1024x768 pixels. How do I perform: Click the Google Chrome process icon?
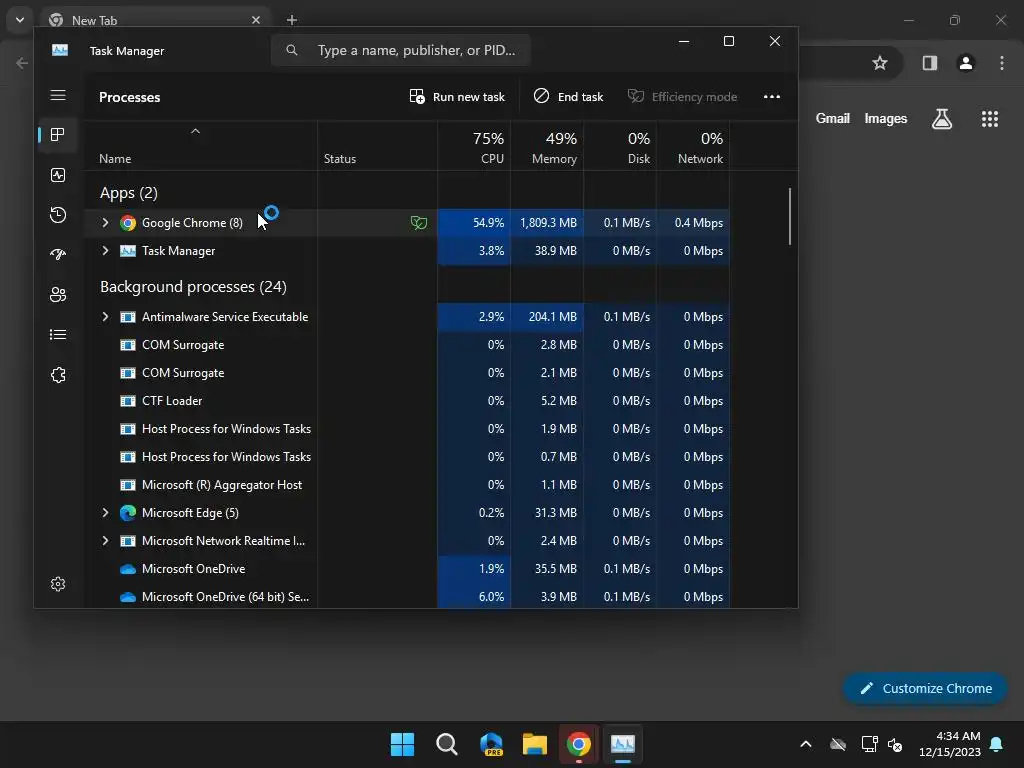[128, 223]
